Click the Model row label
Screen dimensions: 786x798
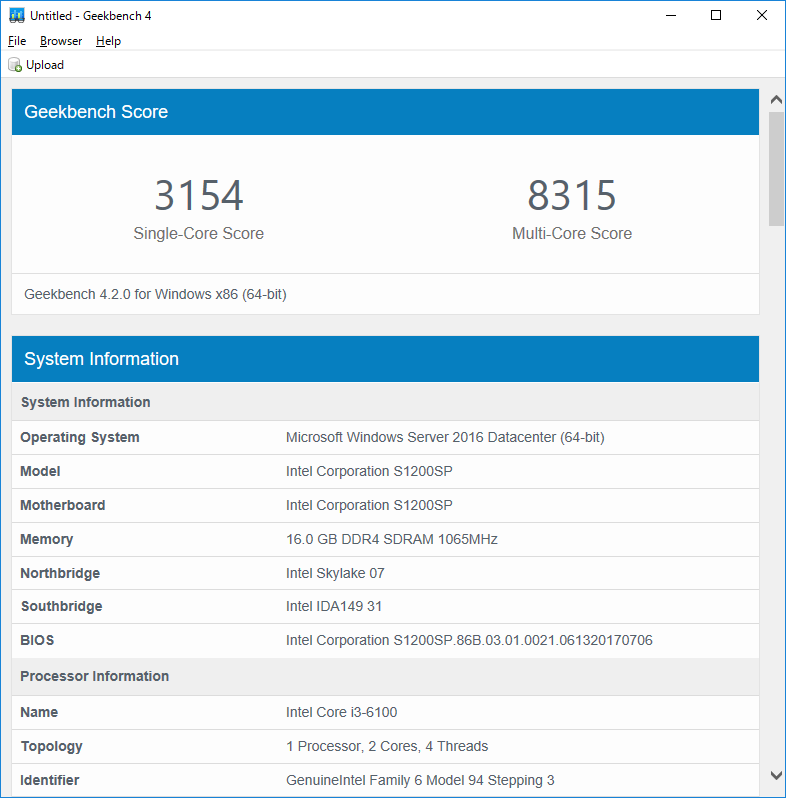click(40, 471)
